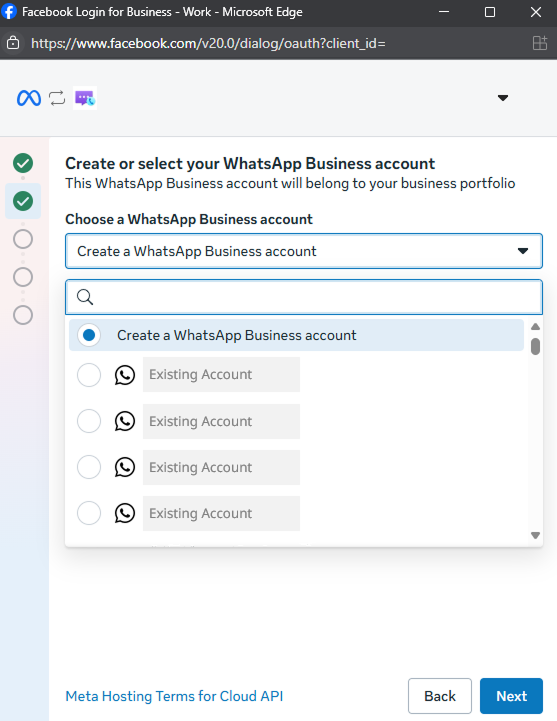The image size is (557, 721).
Task: Click the browser lock site info icon
Action: pyautogui.click(x=13, y=43)
